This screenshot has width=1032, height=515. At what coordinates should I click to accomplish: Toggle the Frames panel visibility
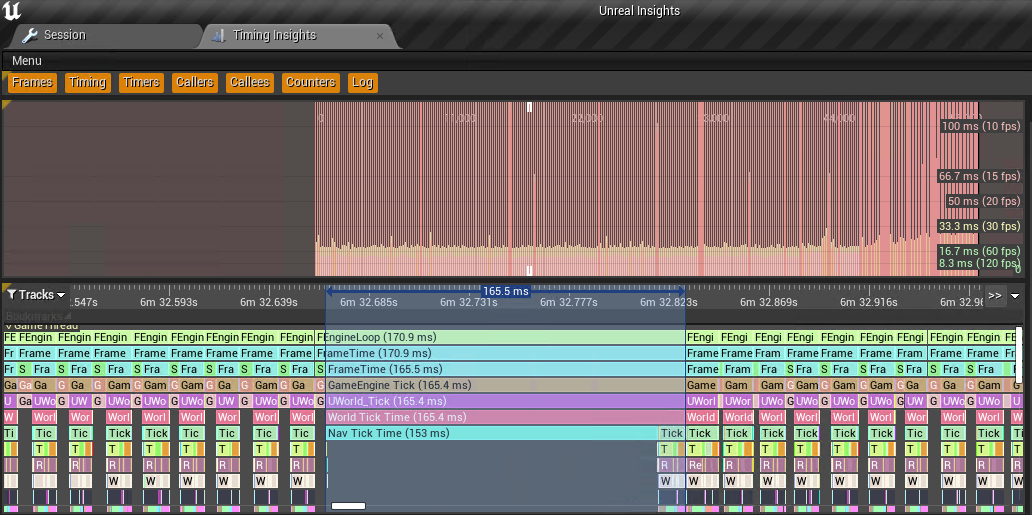pos(32,83)
